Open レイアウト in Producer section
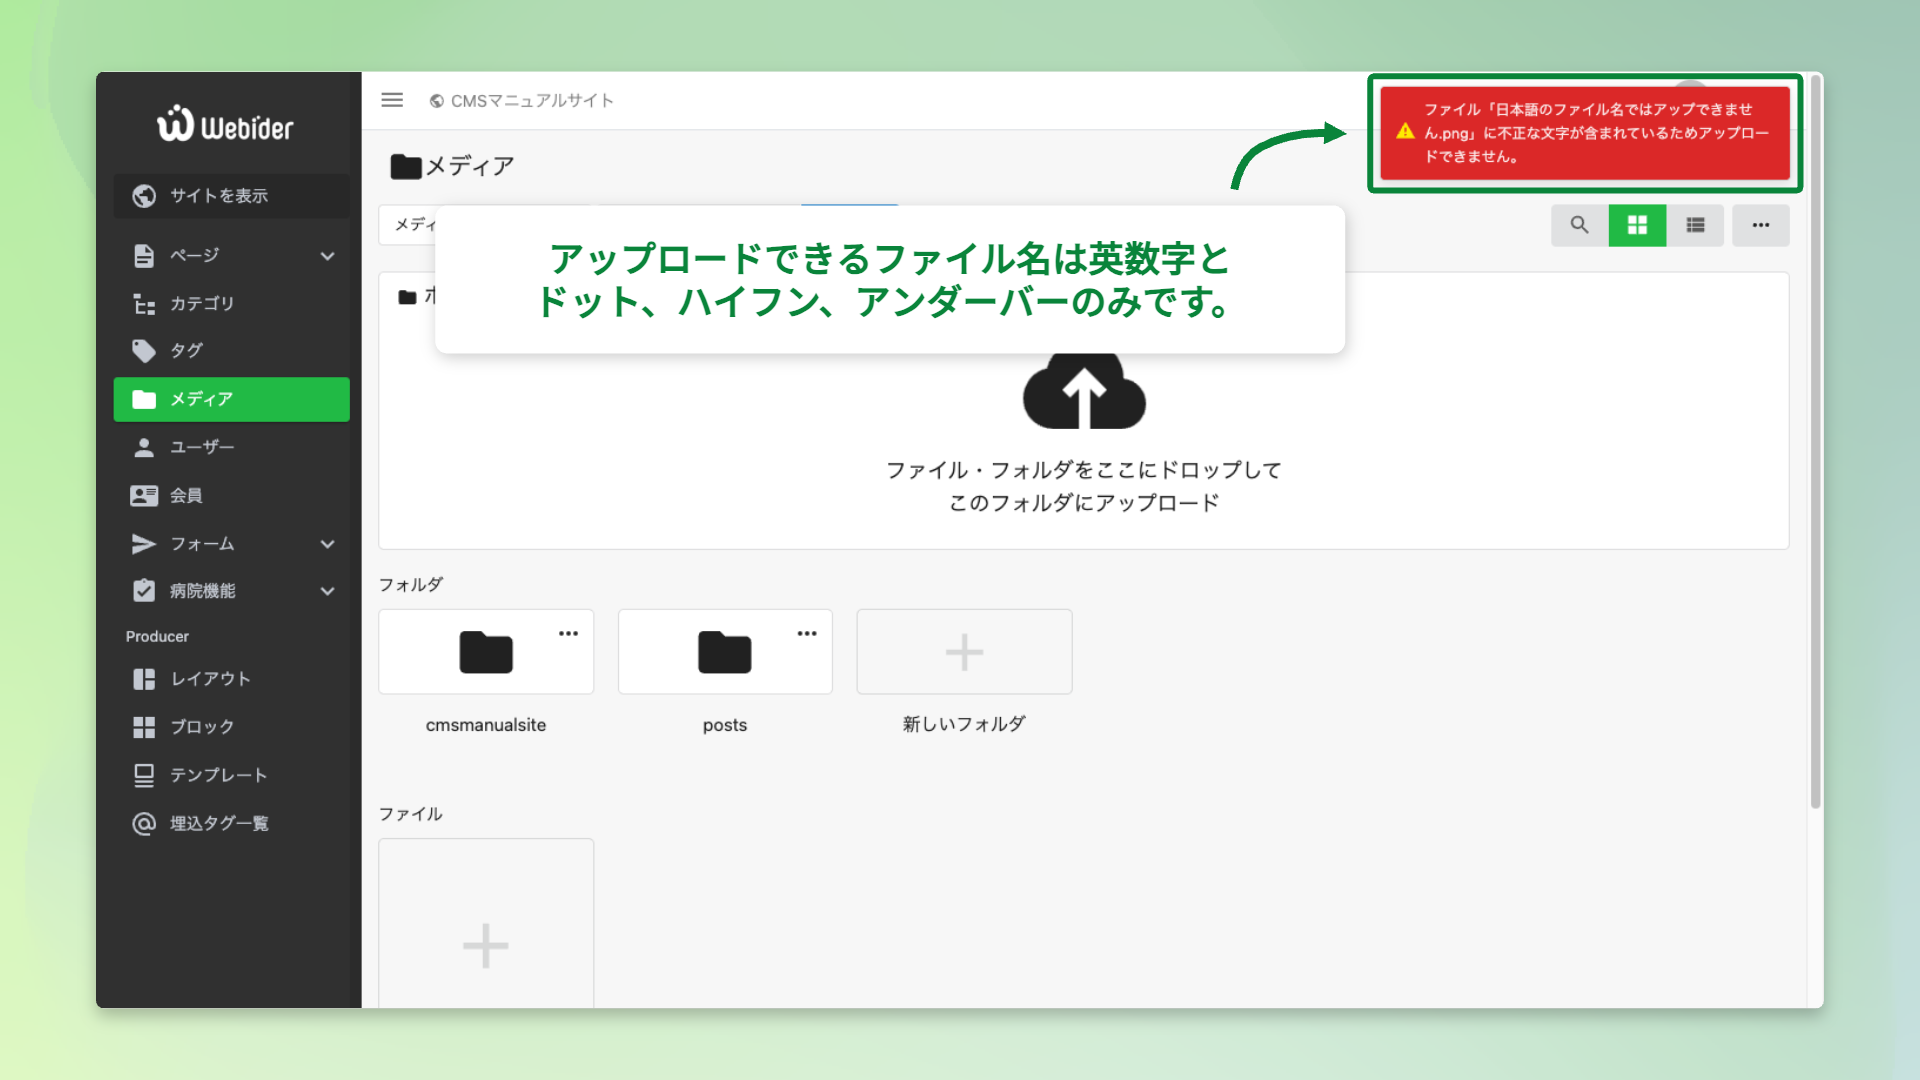 coord(210,679)
